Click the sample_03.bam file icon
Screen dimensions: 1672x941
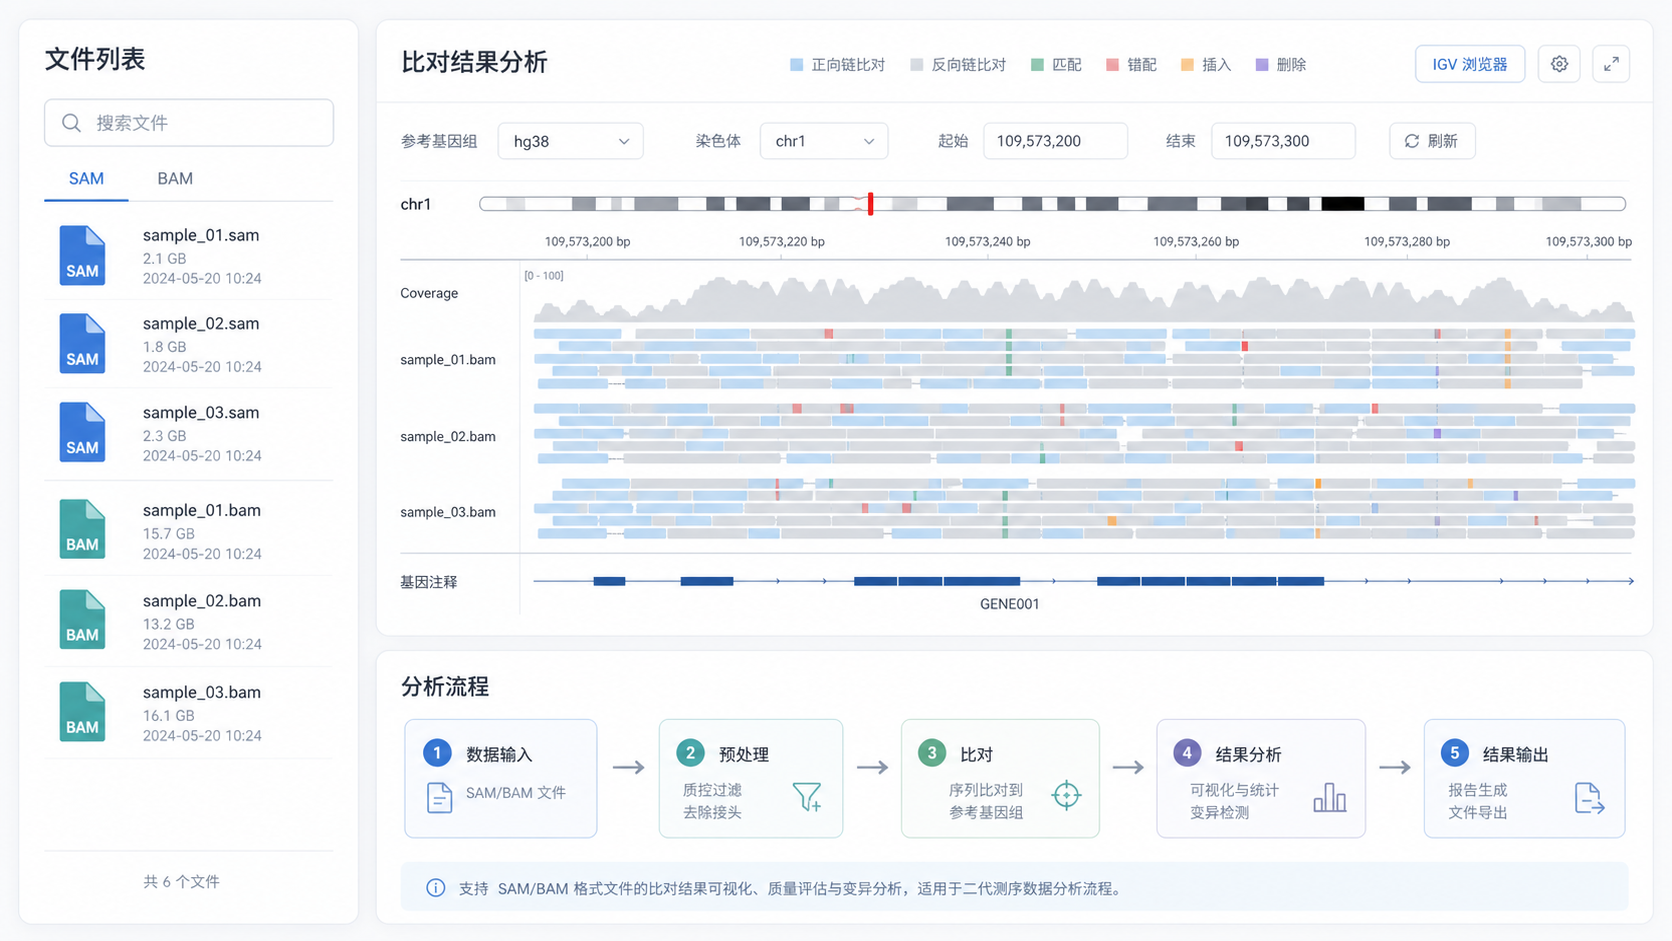pos(82,711)
